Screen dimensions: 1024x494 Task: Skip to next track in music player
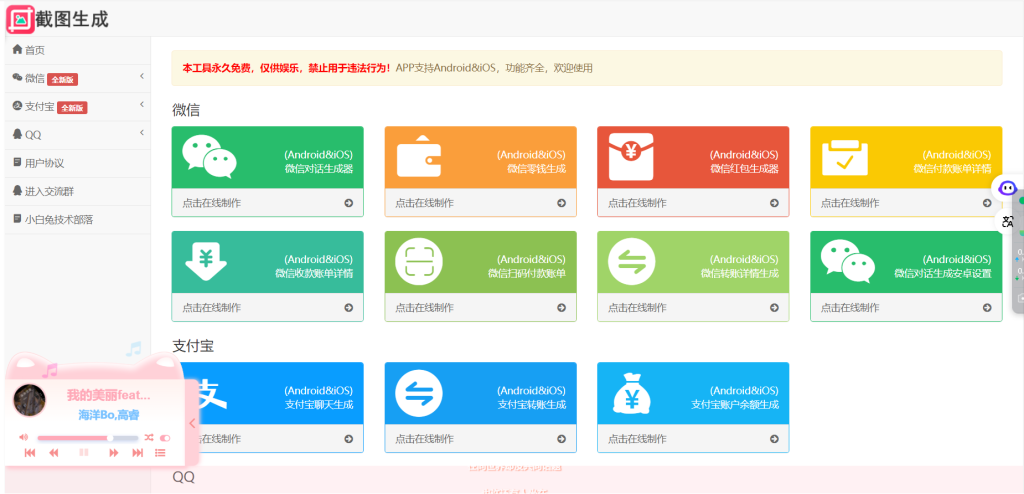point(138,453)
